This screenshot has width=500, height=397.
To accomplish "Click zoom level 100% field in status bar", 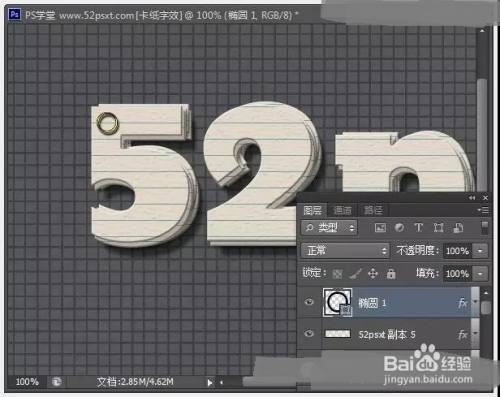I will (x=27, y=382).
